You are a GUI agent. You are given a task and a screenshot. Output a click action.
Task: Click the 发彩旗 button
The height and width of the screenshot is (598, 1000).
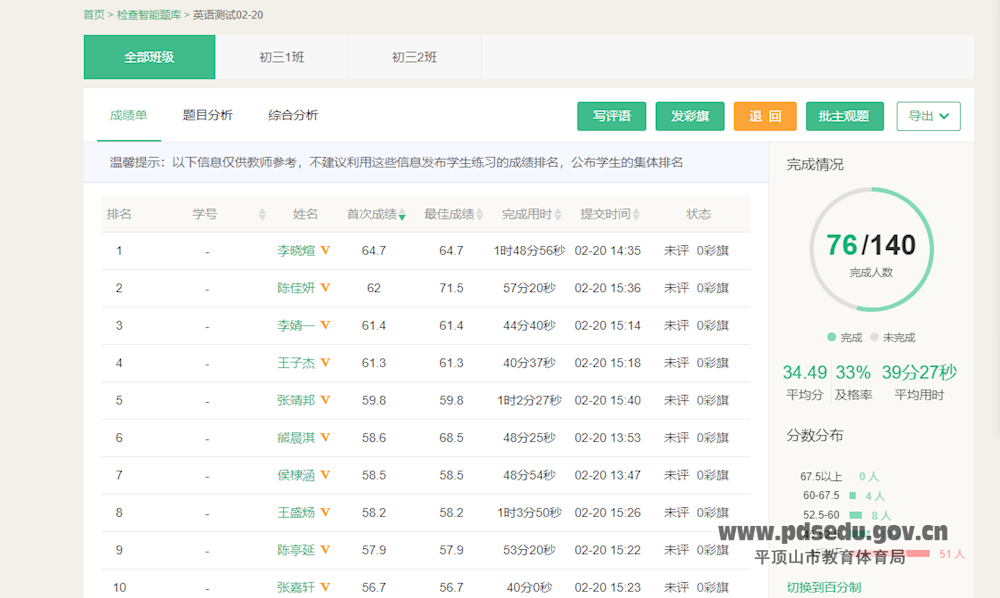coord(690,116)
